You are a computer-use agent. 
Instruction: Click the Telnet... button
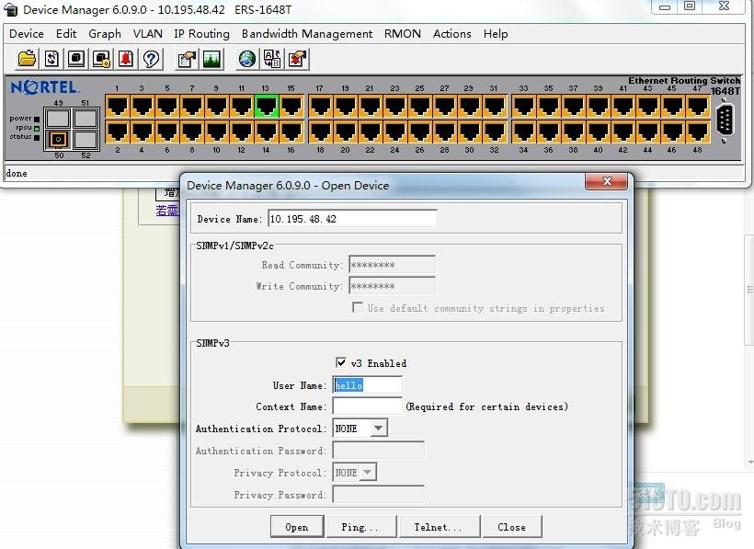click(x=438, y=527)
